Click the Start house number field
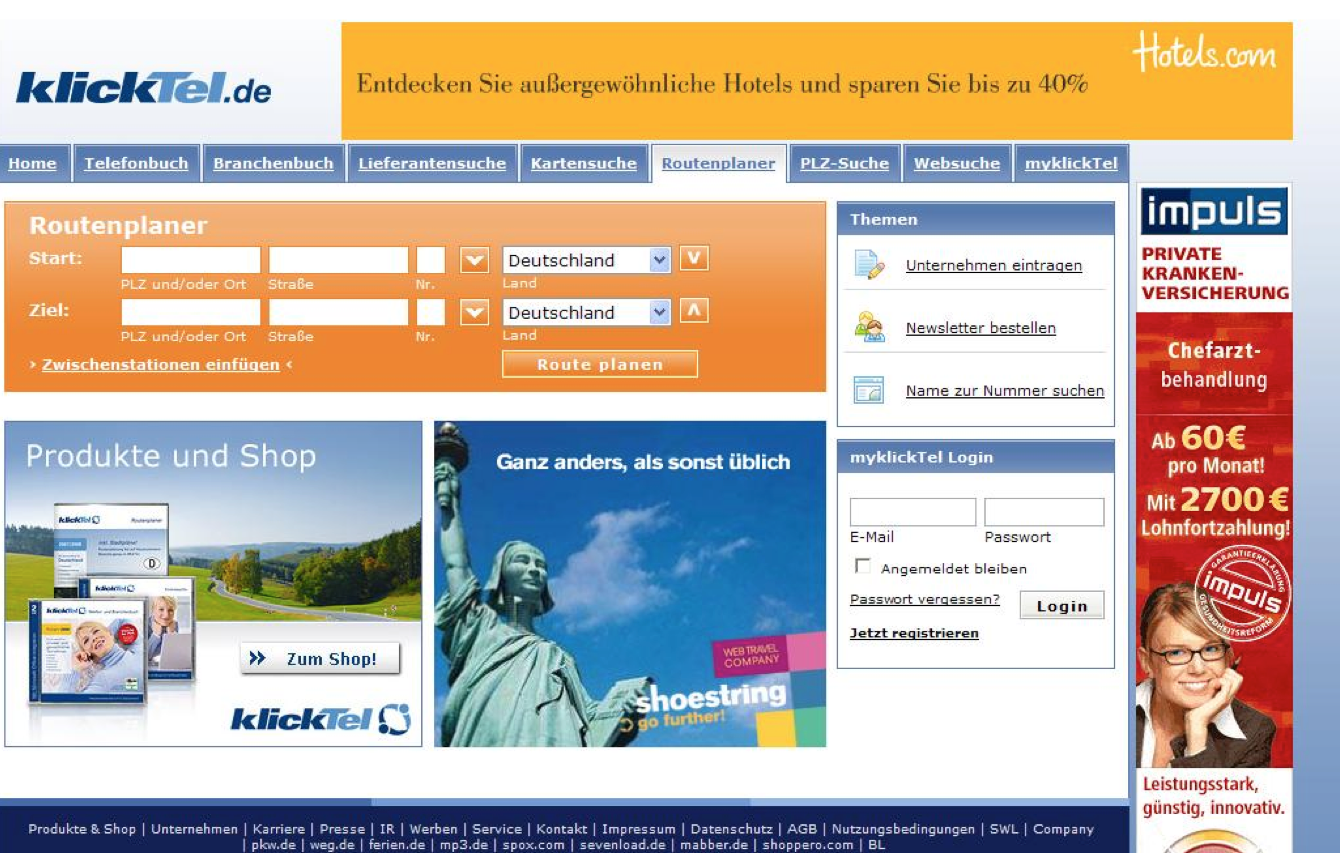The image size is (1340, 853). point(431,260)
